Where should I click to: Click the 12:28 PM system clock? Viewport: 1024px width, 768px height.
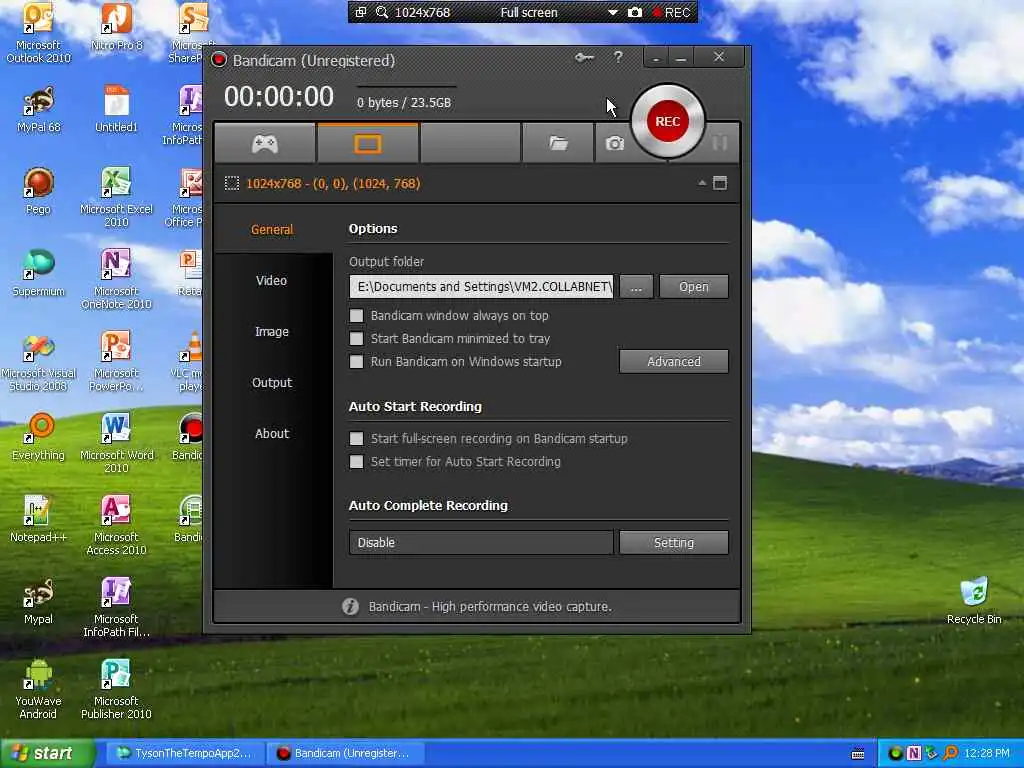[987, 753]
